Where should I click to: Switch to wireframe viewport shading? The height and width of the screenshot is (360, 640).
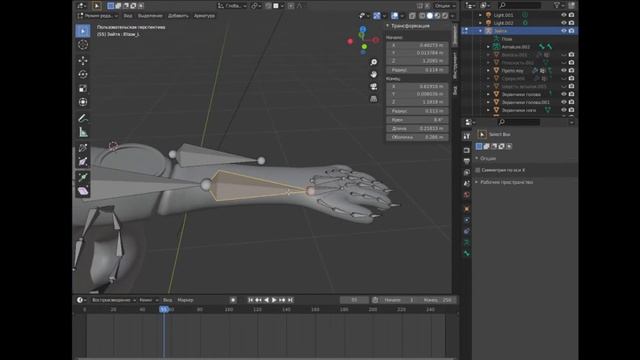[422, 16]
